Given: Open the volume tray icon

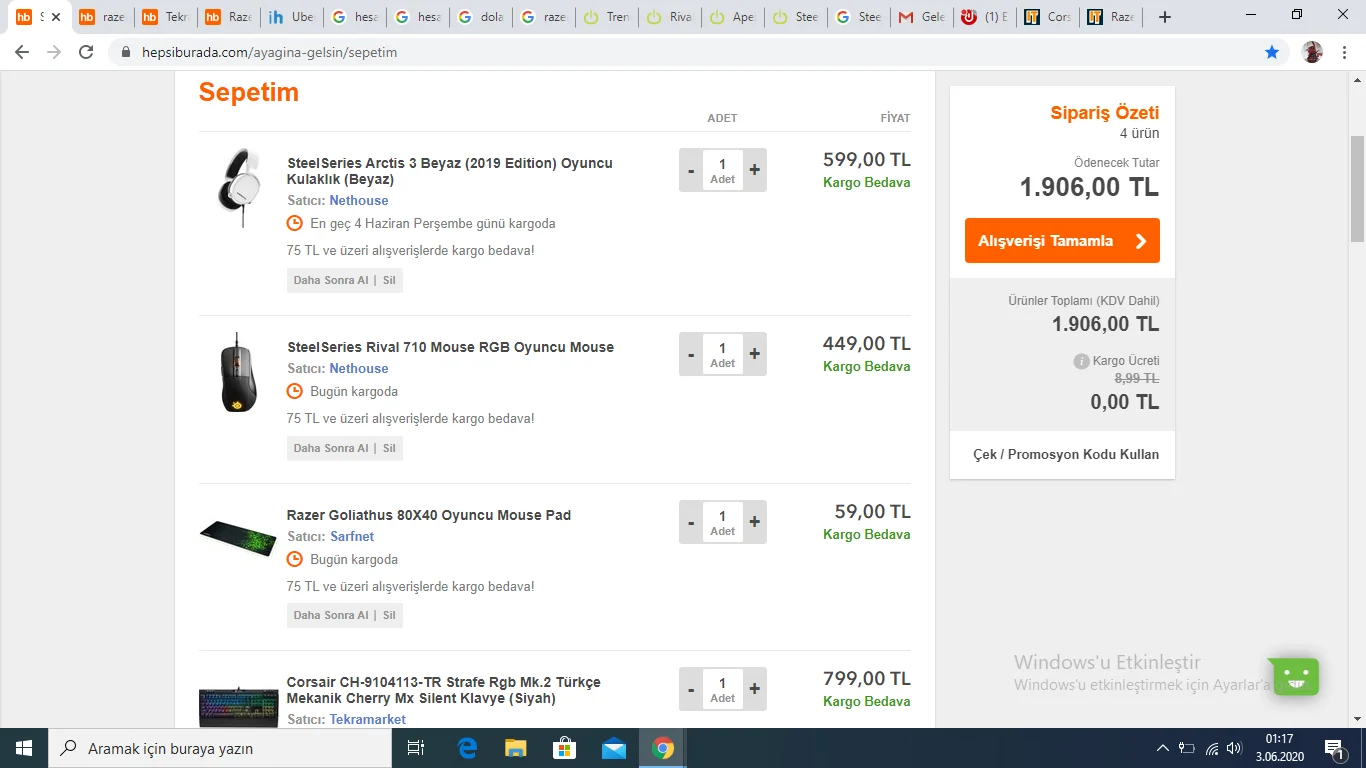Looking at the screenshot, I should (1234, 748).
